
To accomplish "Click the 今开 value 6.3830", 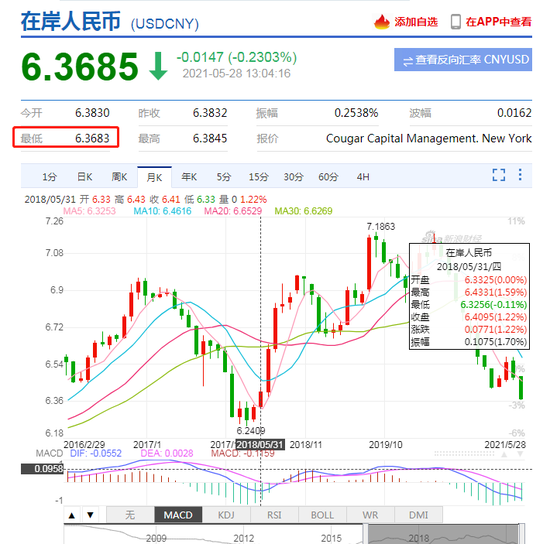I will click(92, 113).
